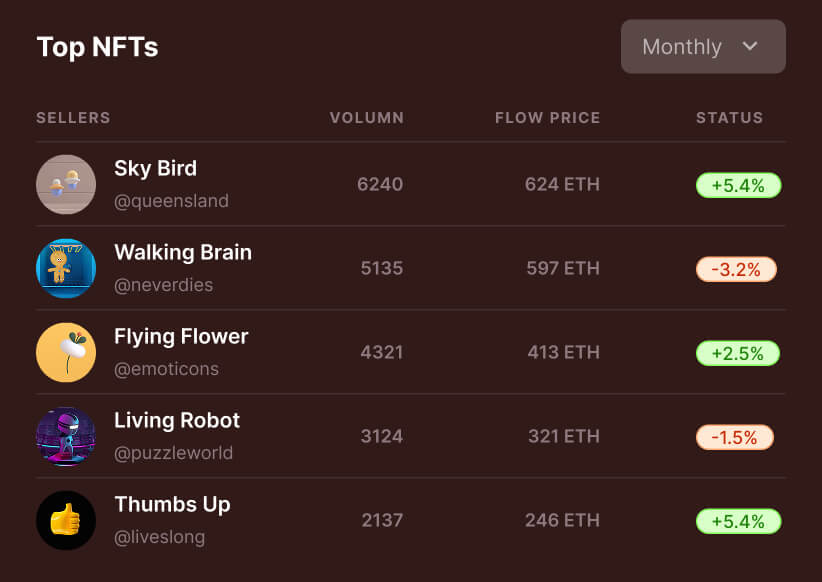The height and width of the screenshot is (582, 822).
Task: Click the -1.5% status badge
Action: (x=734, y=437)
